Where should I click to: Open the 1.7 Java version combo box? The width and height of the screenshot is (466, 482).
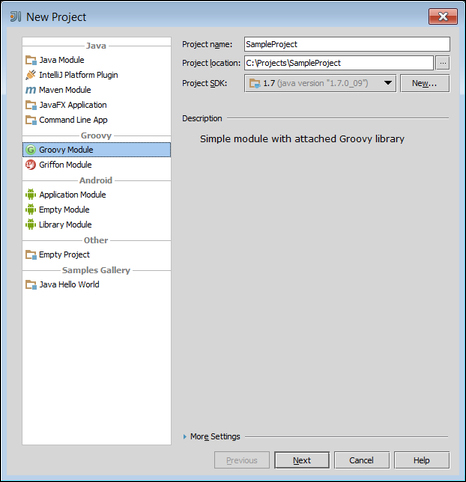tap(320, 83)
